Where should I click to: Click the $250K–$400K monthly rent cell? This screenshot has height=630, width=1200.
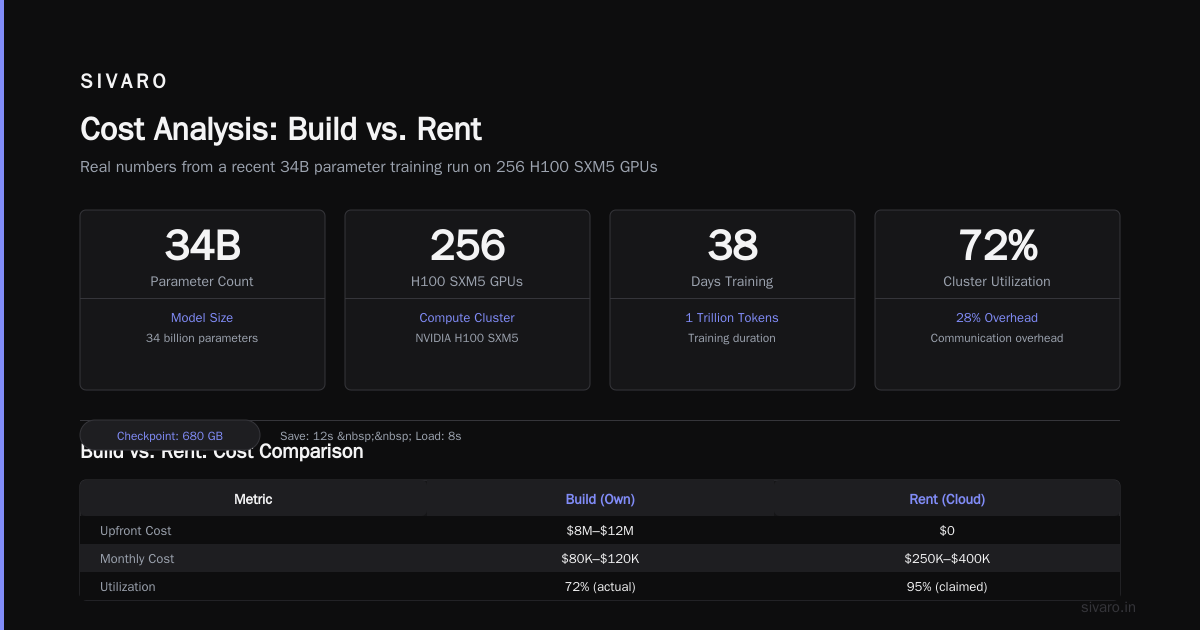(x=947, y=559)
